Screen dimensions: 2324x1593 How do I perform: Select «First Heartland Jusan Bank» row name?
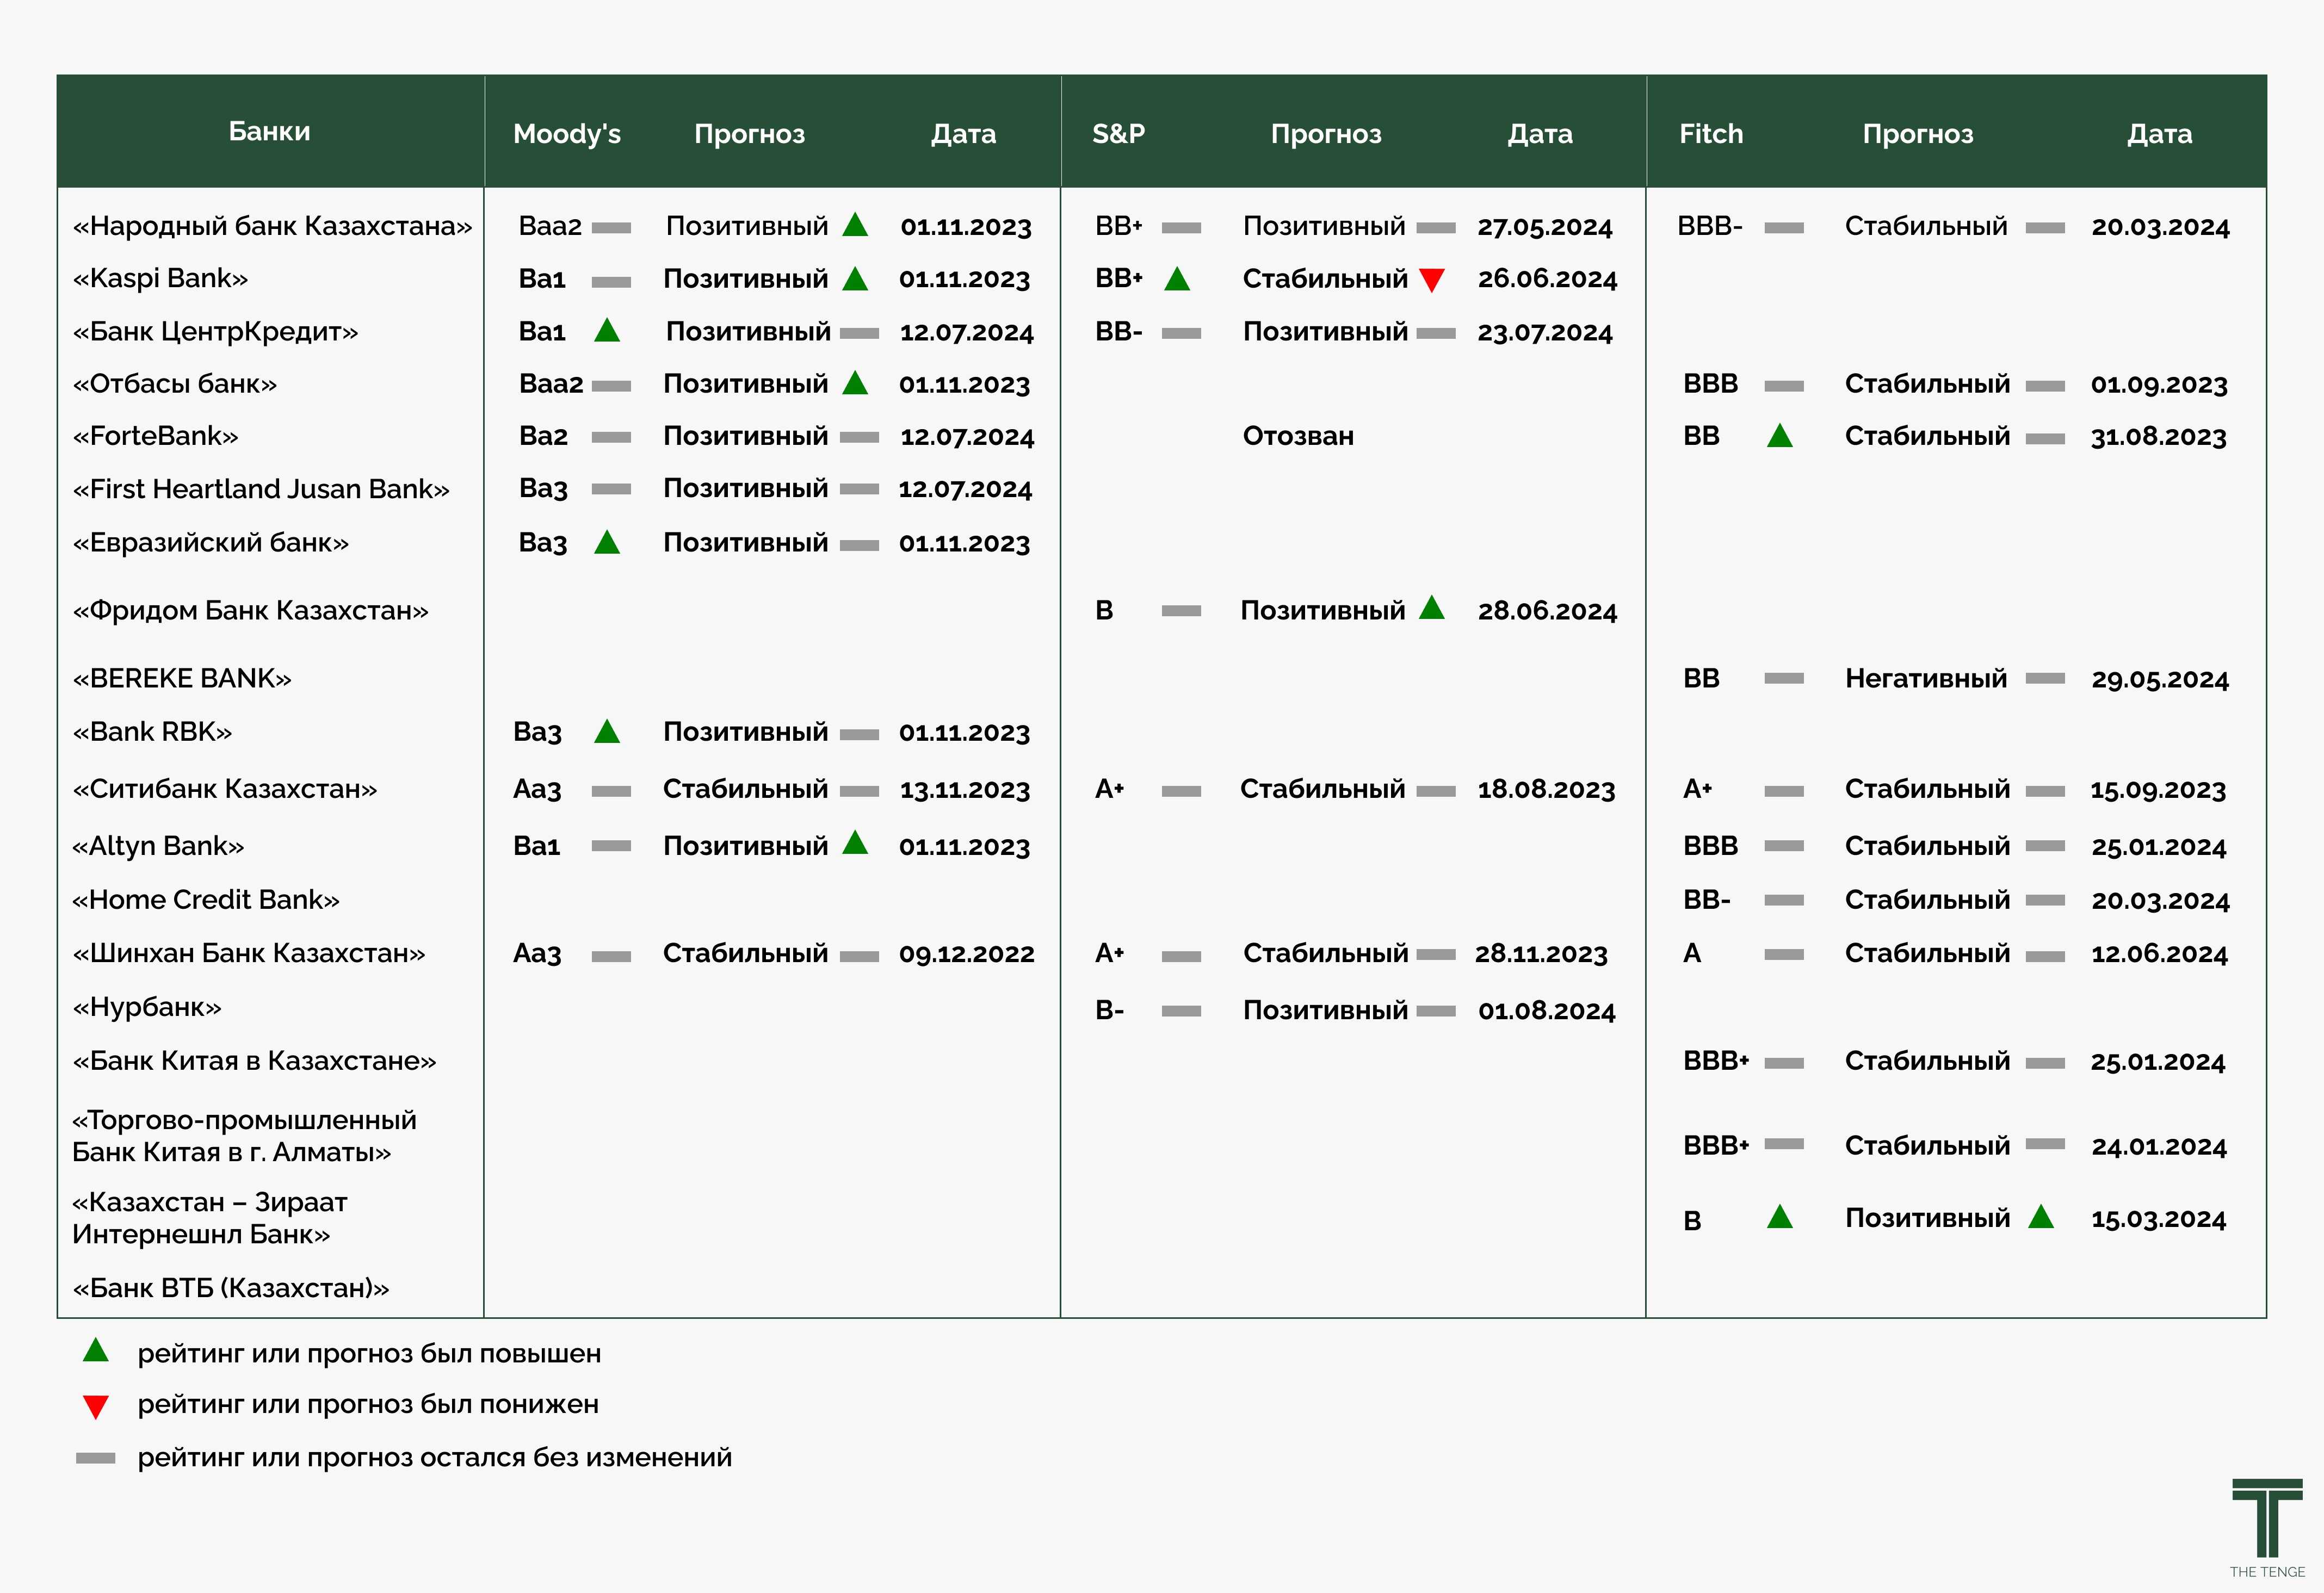click(x=261, y=489)
